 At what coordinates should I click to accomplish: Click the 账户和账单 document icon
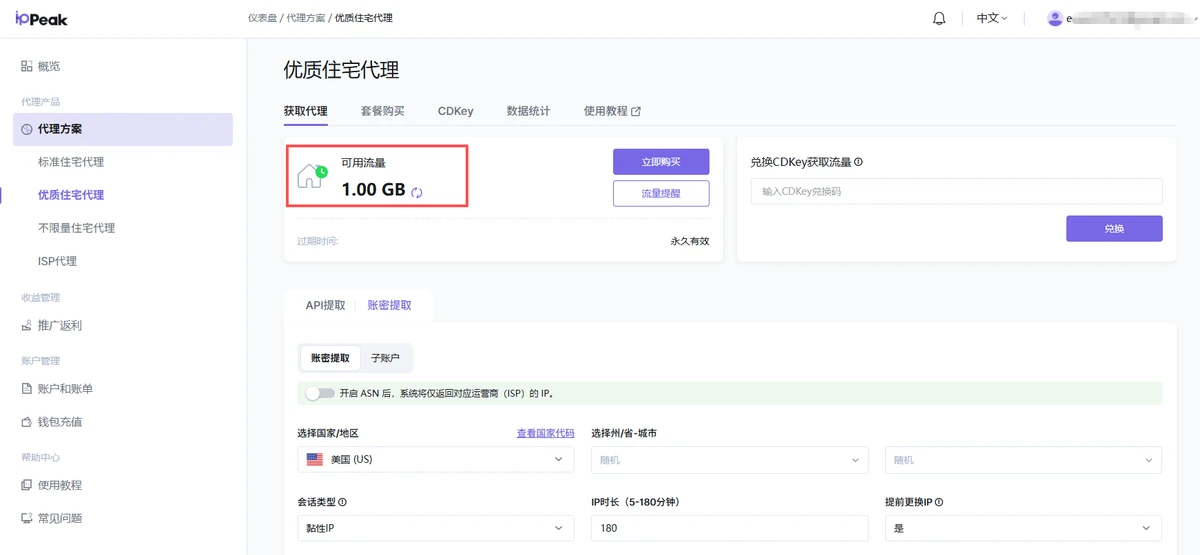[27, 388]
